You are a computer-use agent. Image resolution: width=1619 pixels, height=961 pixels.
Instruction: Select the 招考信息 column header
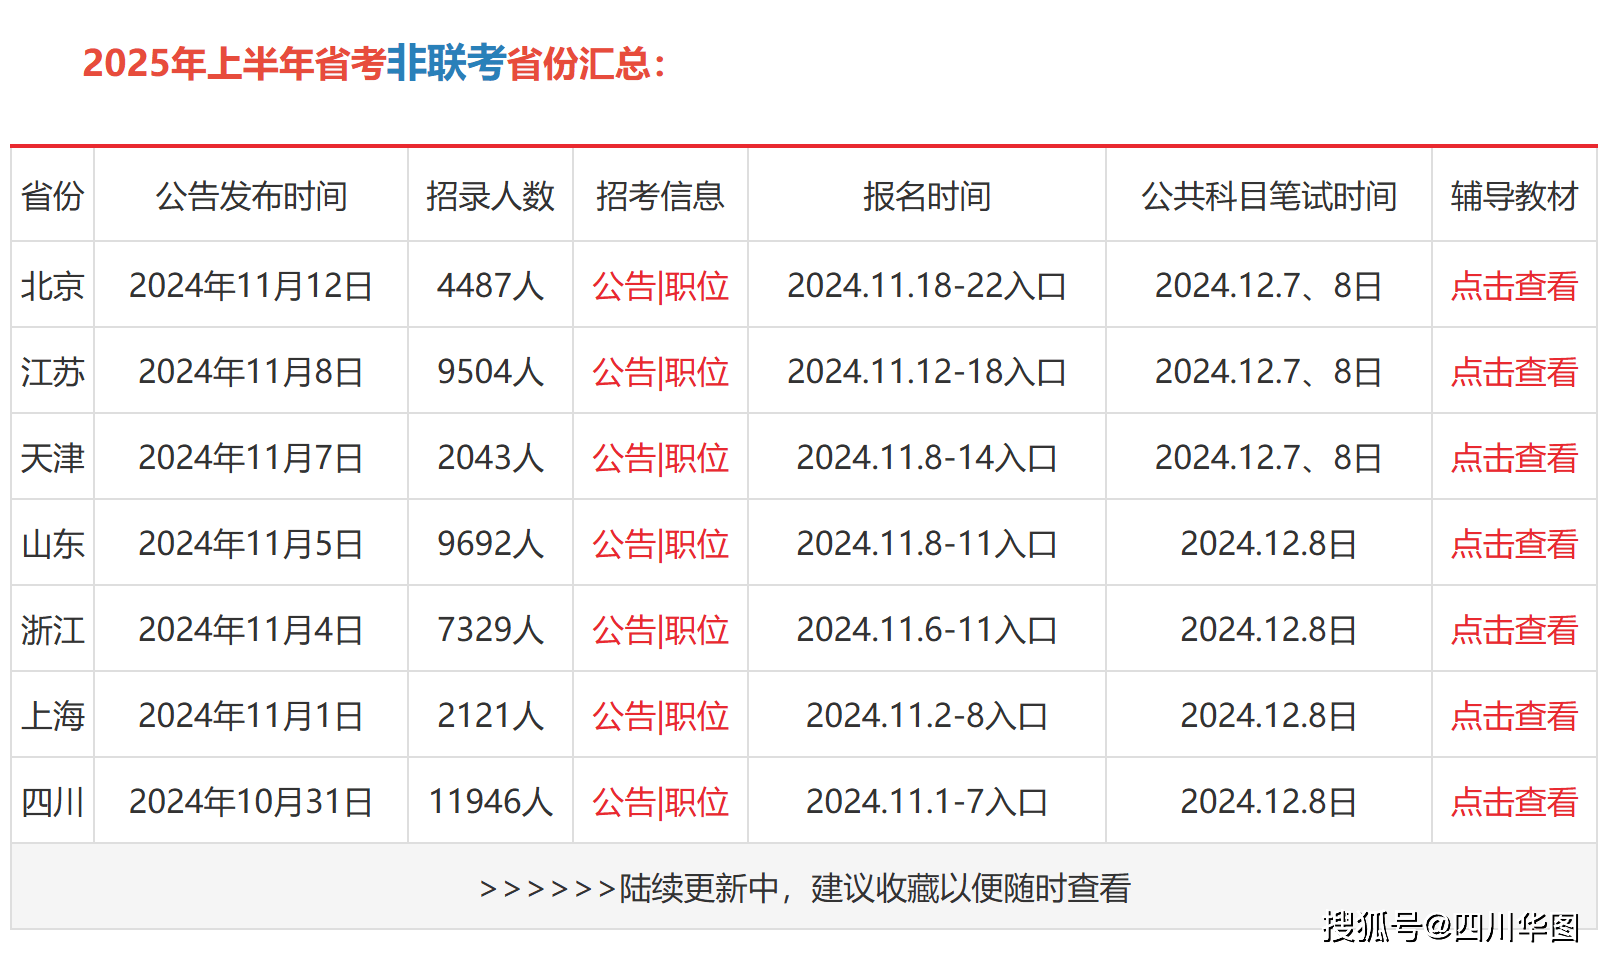660,196
